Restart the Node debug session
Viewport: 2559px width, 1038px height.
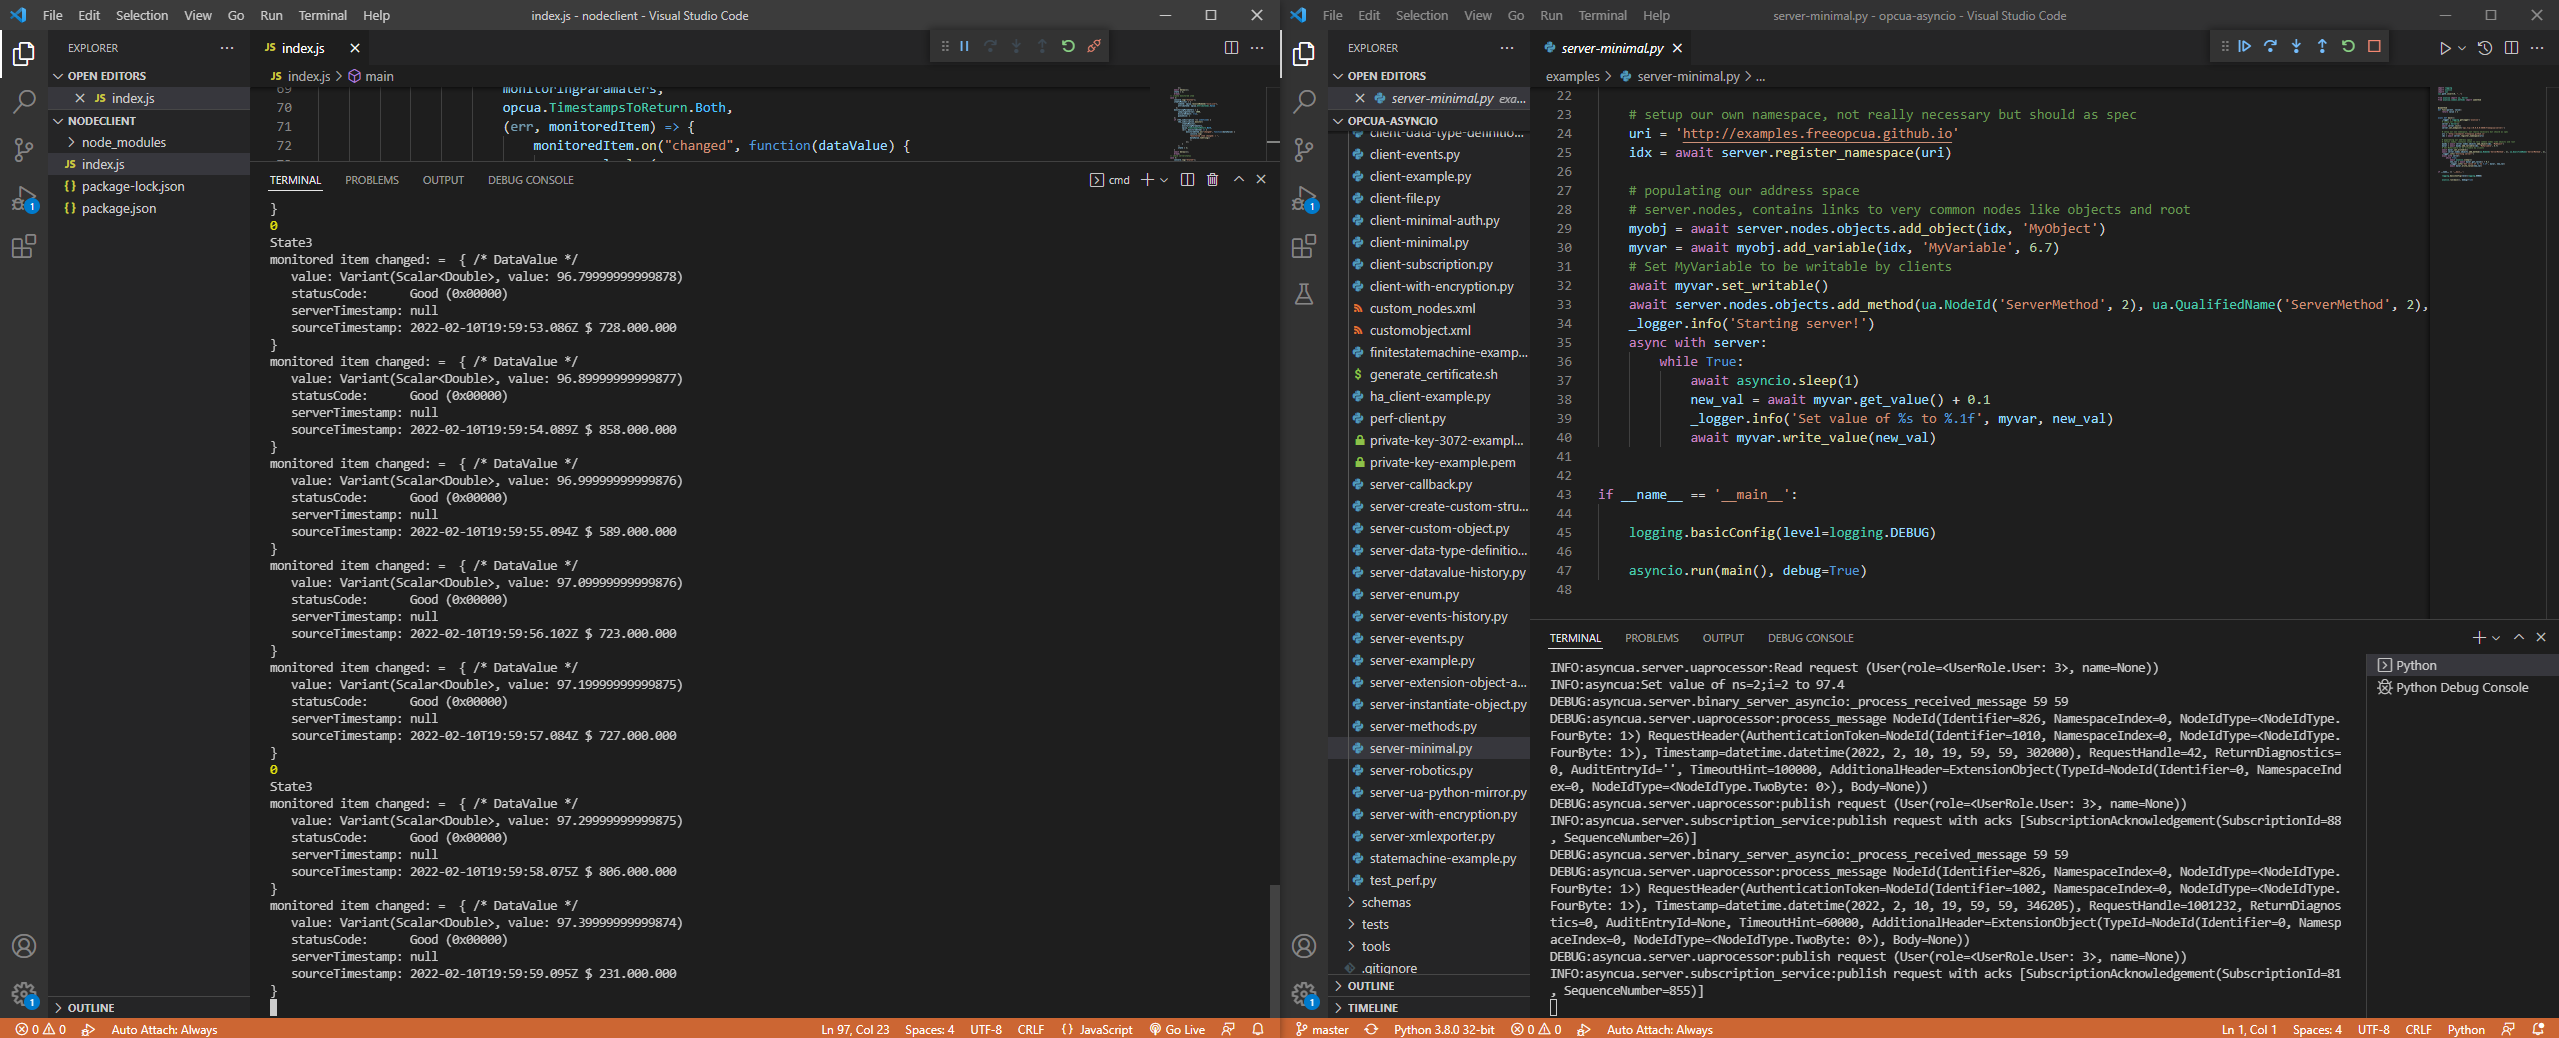[1068, 46]
